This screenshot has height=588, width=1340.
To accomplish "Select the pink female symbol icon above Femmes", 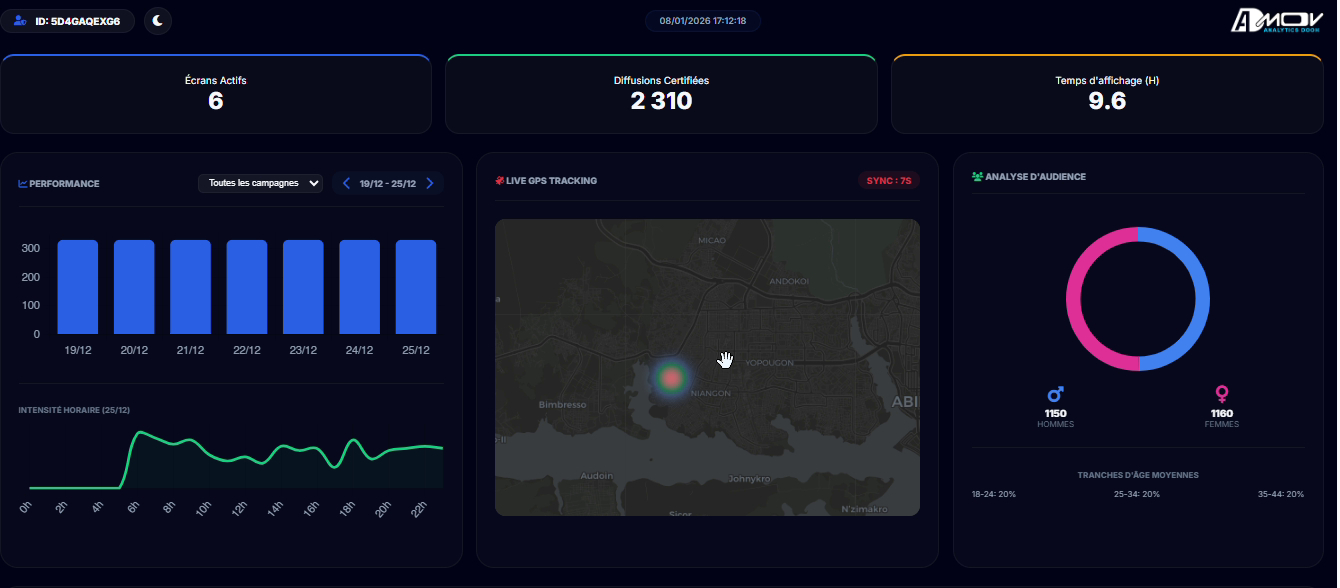I will click(1221, 395).
